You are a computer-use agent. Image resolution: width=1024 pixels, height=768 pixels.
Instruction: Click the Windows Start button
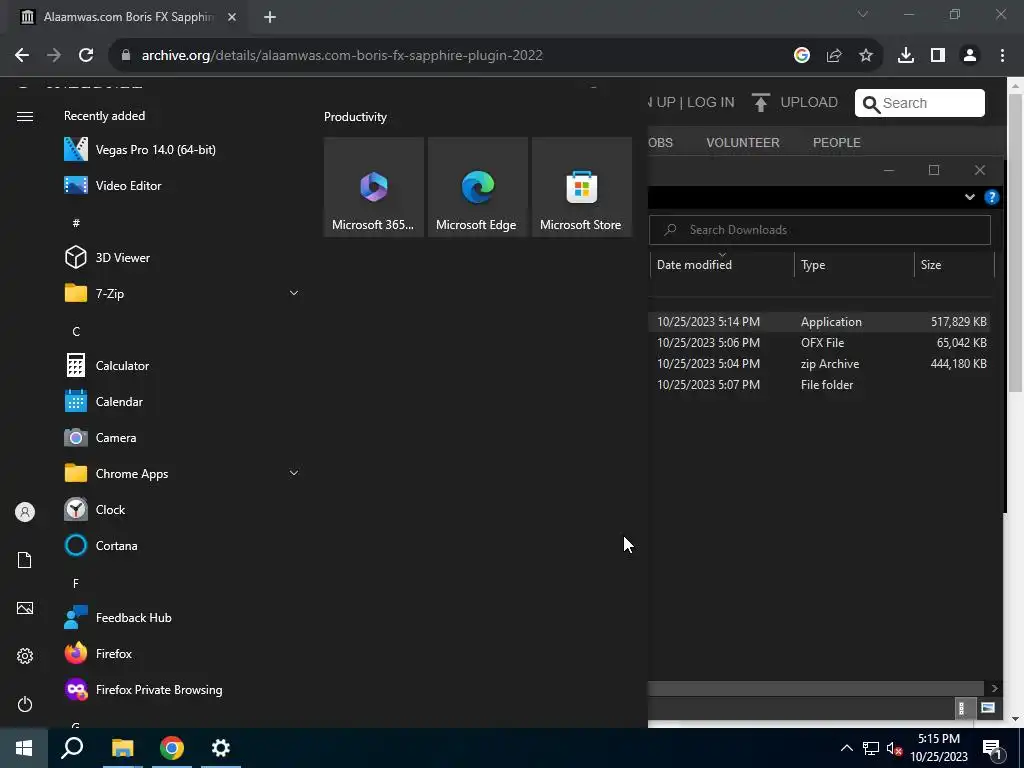click(24, 748)
